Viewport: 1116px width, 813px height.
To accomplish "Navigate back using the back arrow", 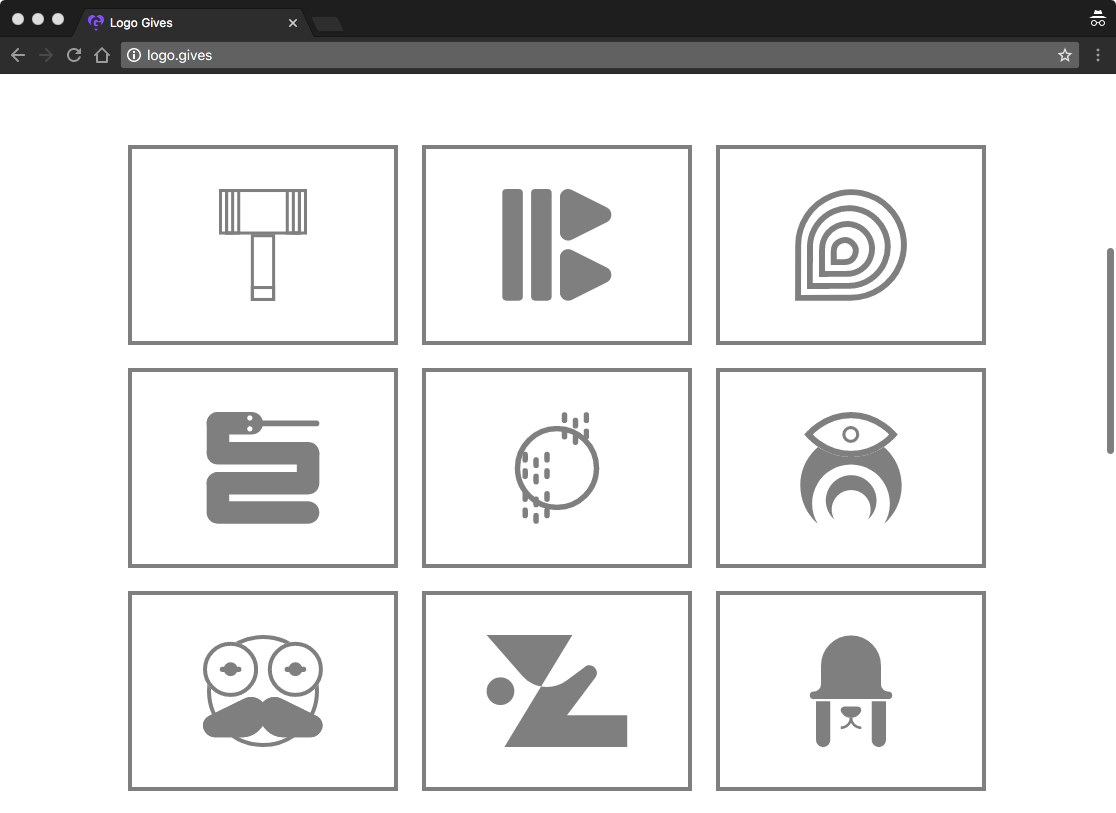I will [17, 55].
